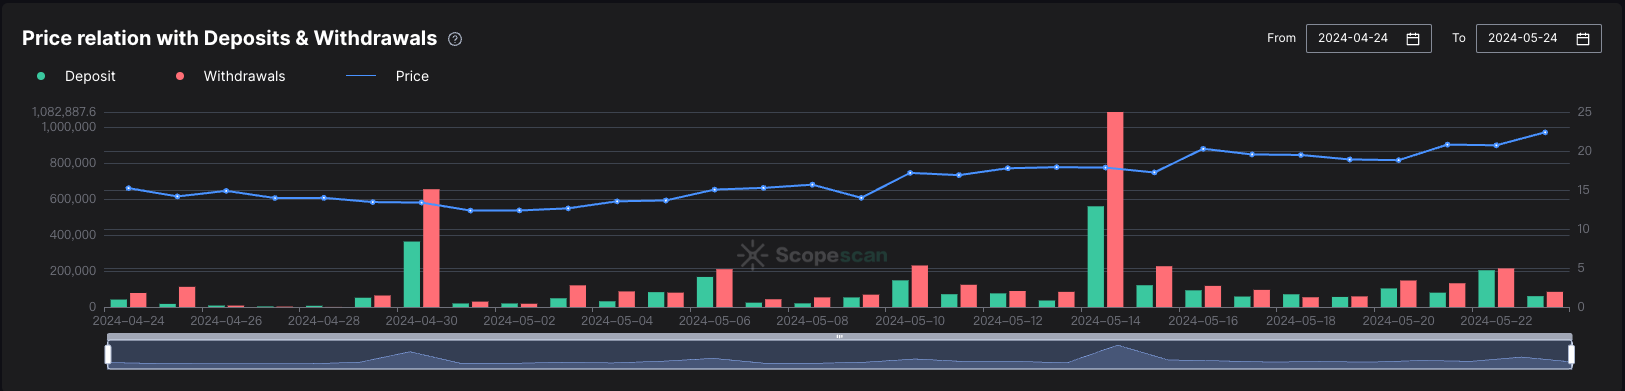Click the top grip of range slider
This screenshot has height=391, width=1625.
point(839,337)
